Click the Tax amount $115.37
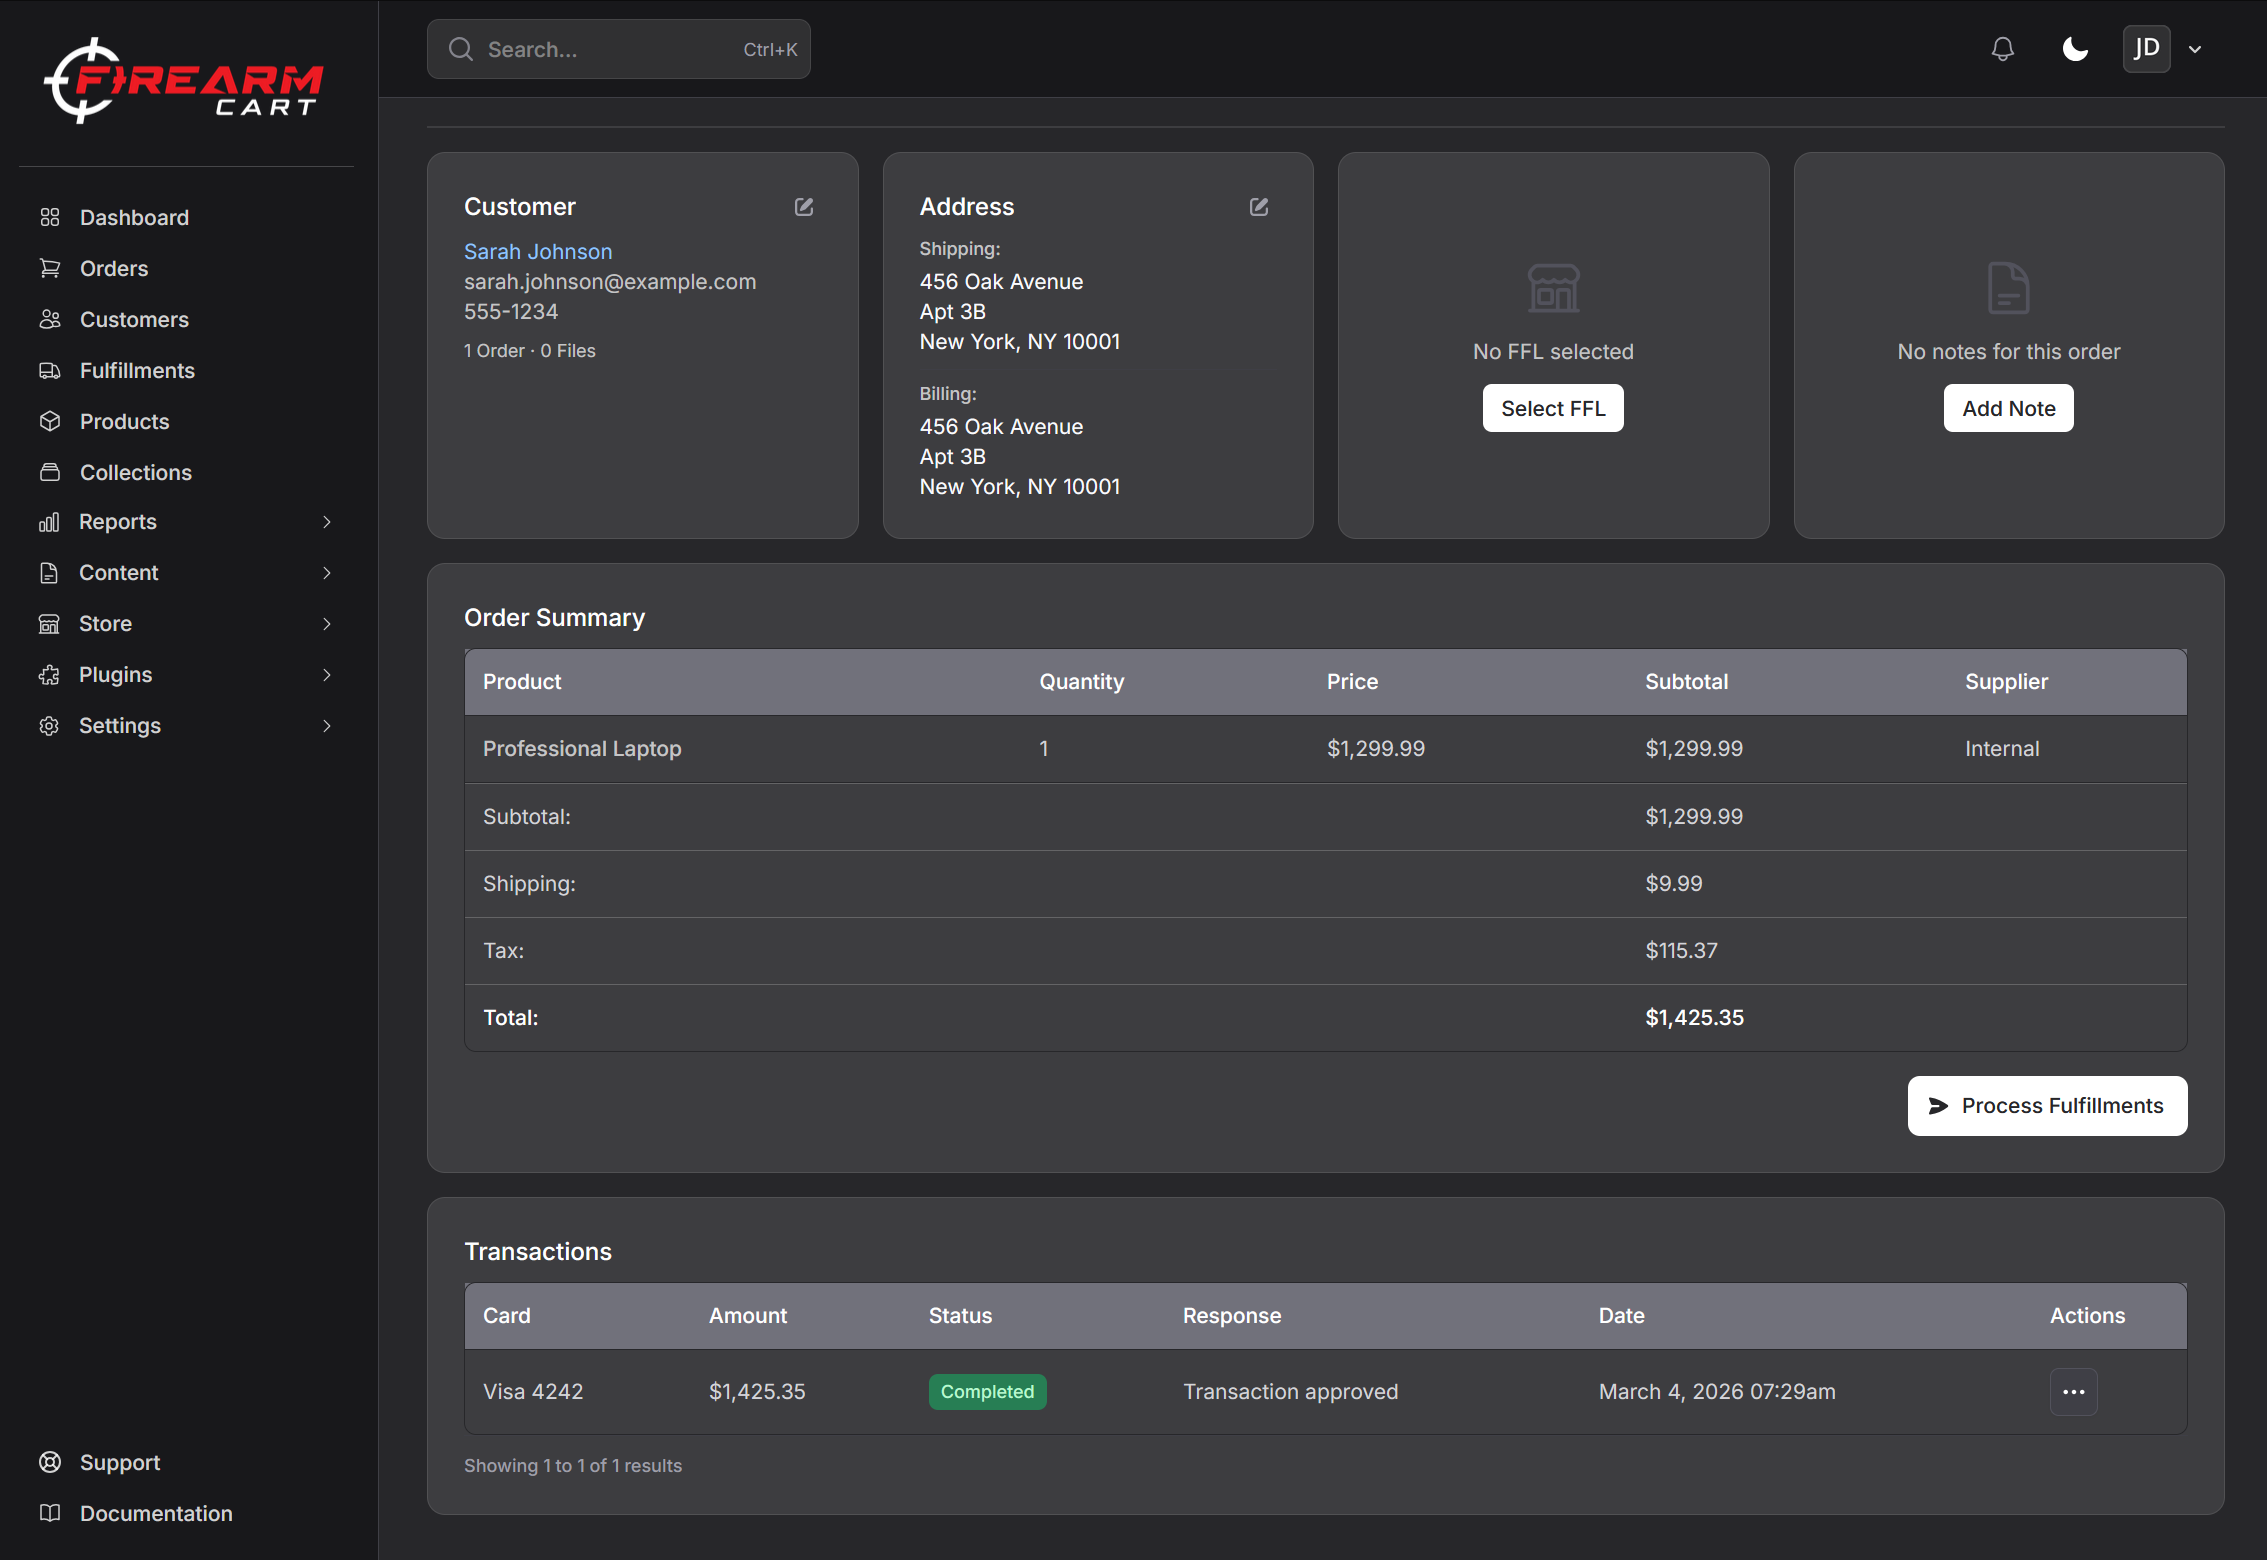Image resolution: width=2267 pixels, height=1560 pixels. click(1681, 951)
